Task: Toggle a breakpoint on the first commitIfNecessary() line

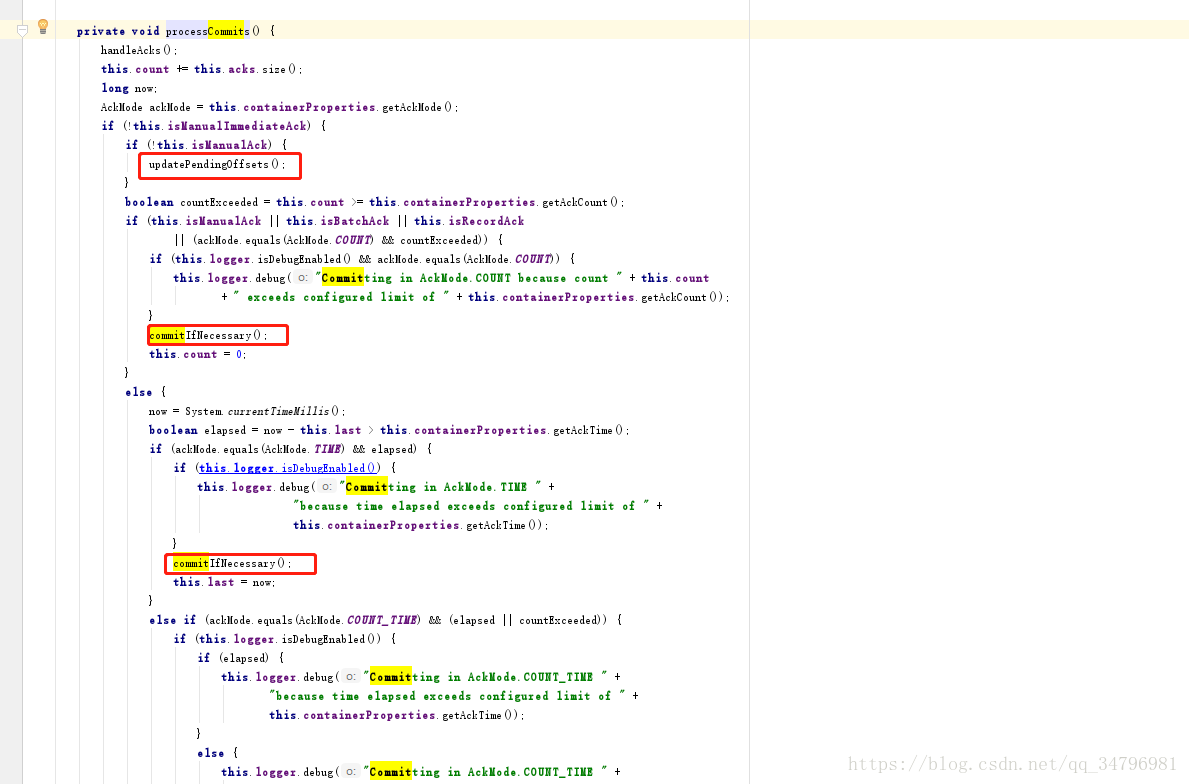Action: pos(67,335)
